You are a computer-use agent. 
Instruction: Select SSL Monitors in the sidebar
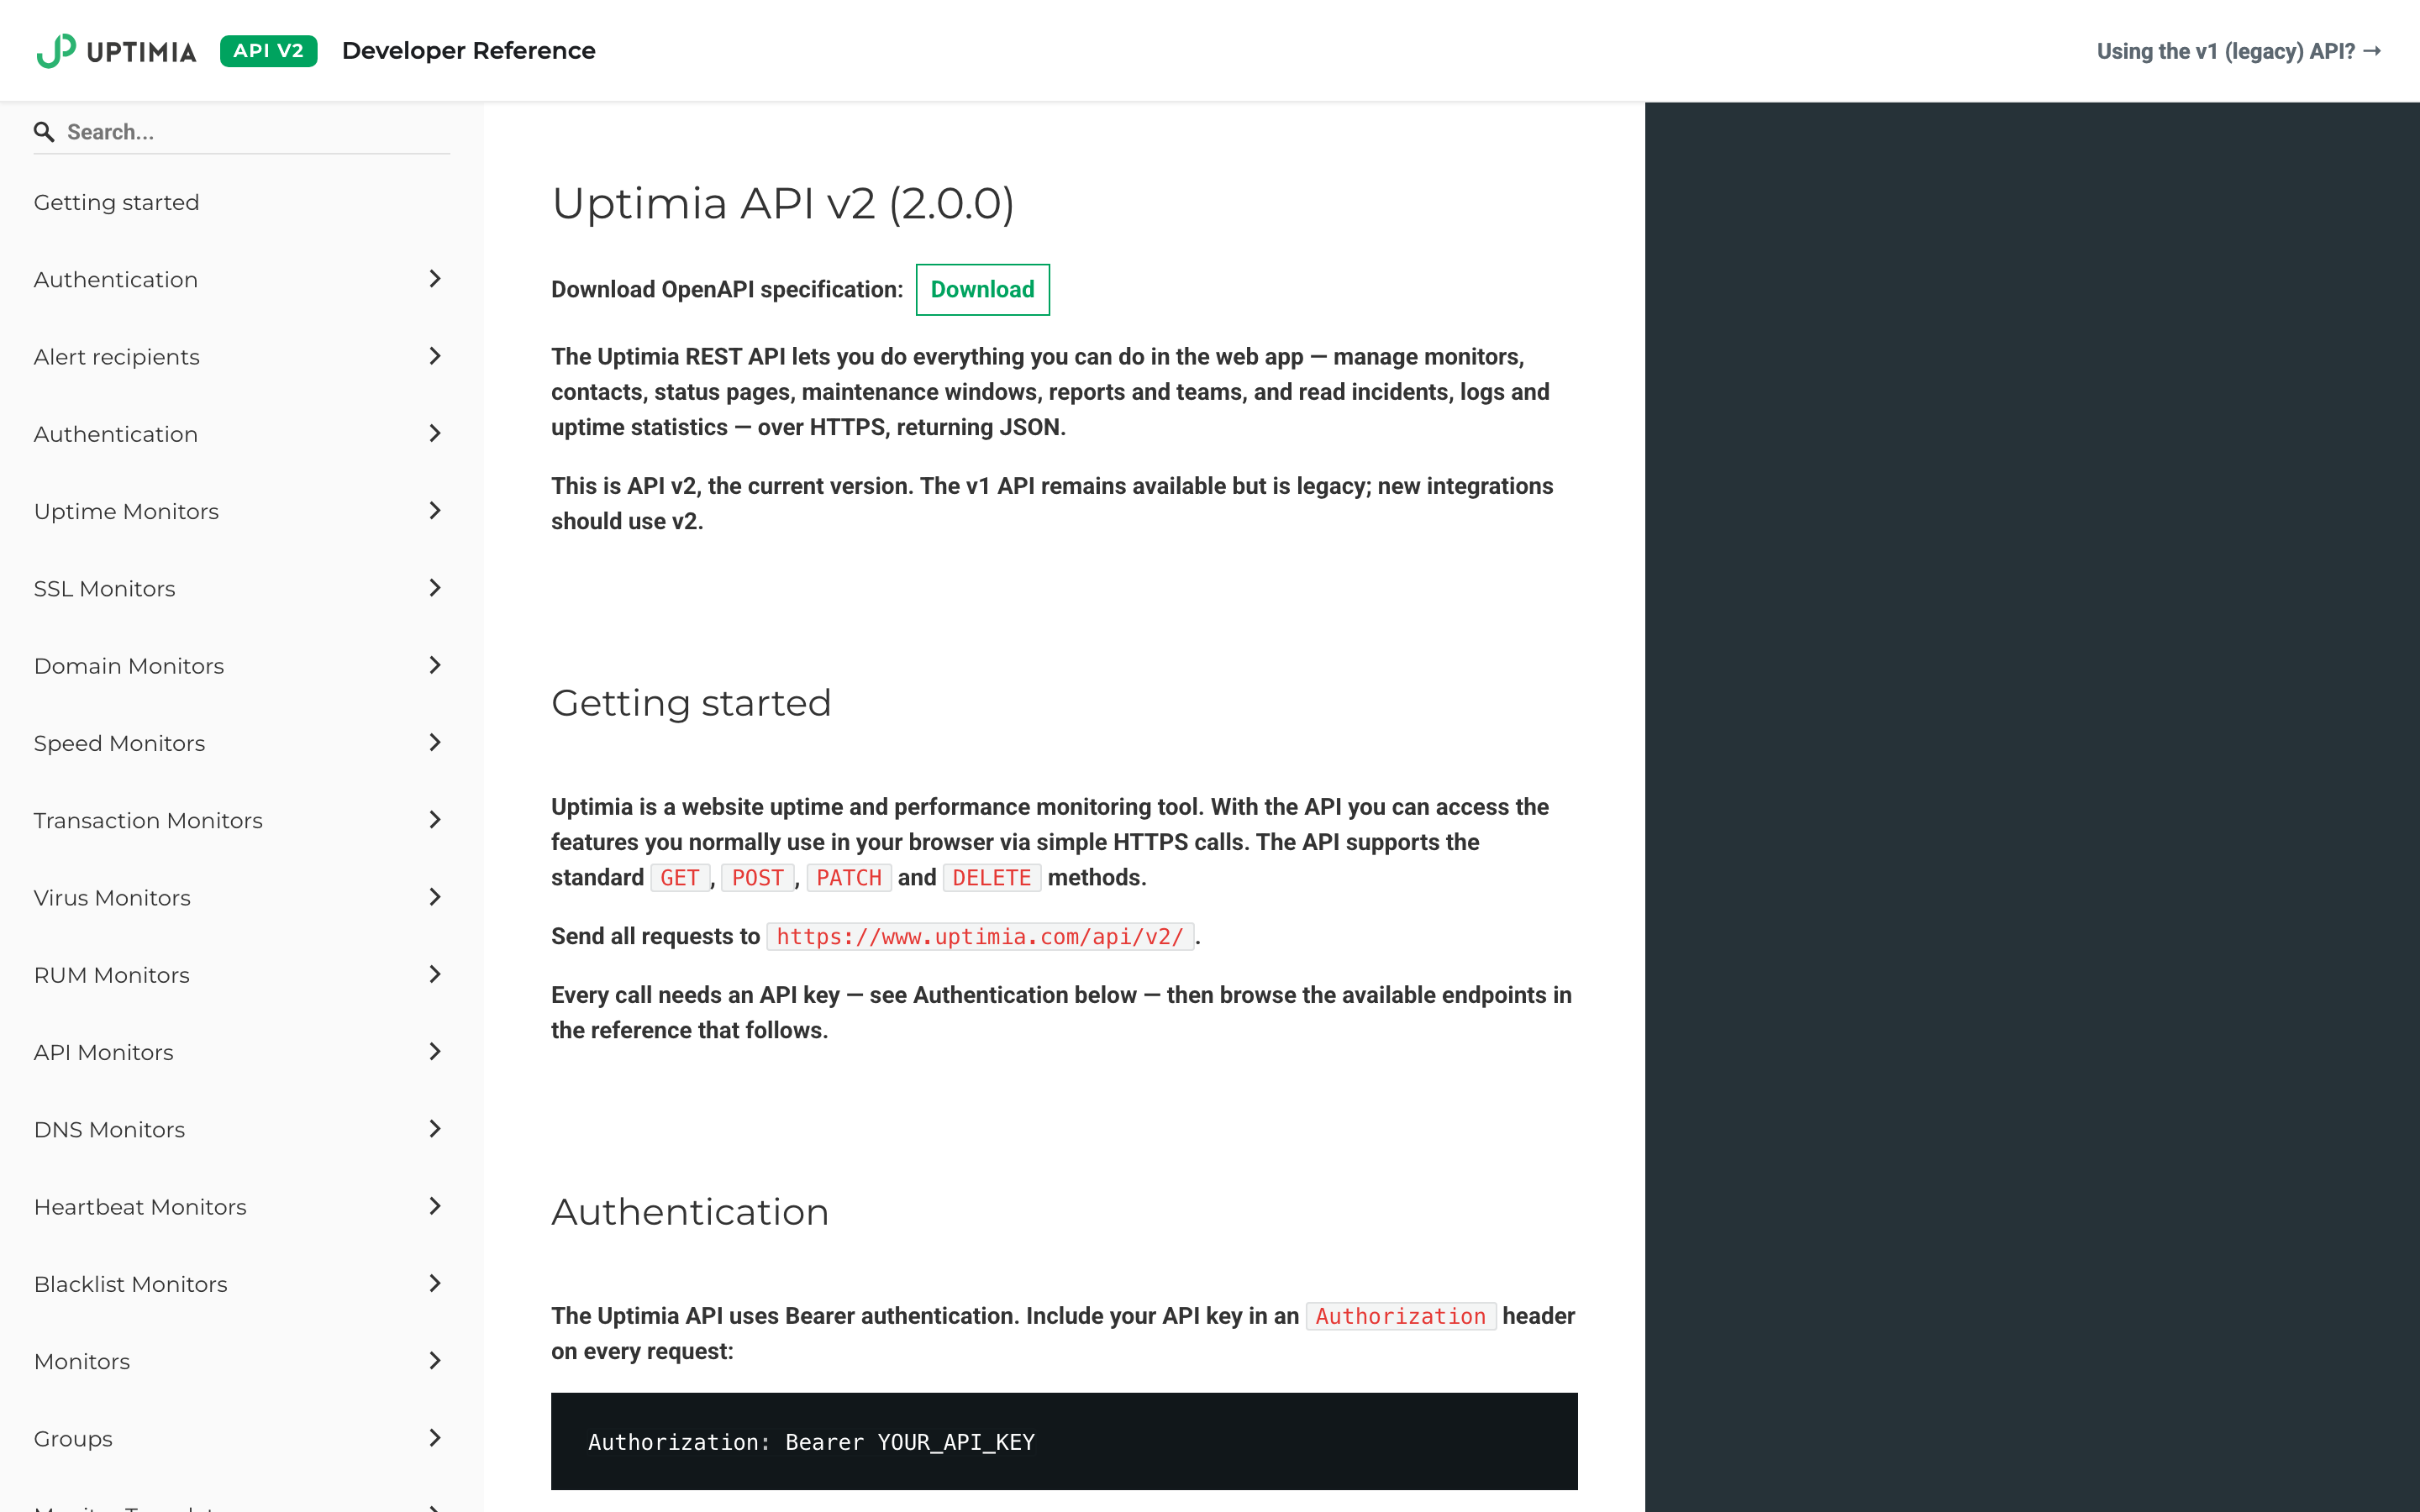coord(104,589)
